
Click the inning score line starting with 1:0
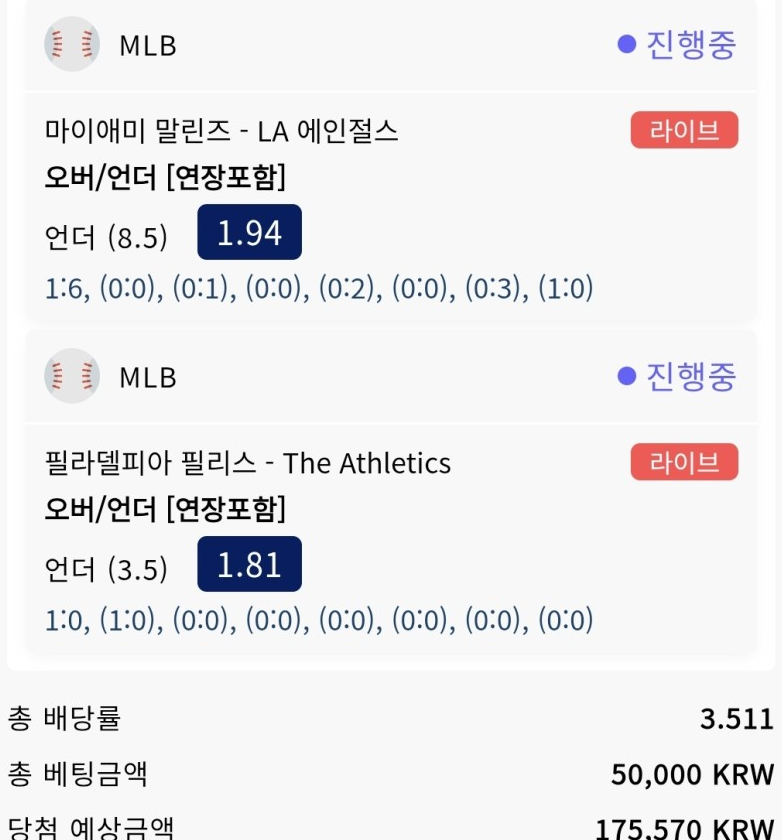[x=319, y=620]
